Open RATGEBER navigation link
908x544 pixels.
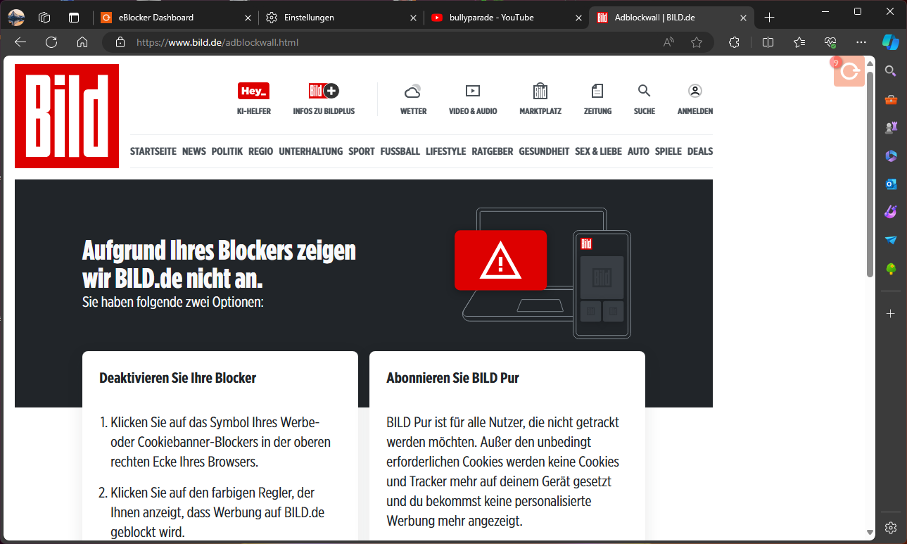492,151
